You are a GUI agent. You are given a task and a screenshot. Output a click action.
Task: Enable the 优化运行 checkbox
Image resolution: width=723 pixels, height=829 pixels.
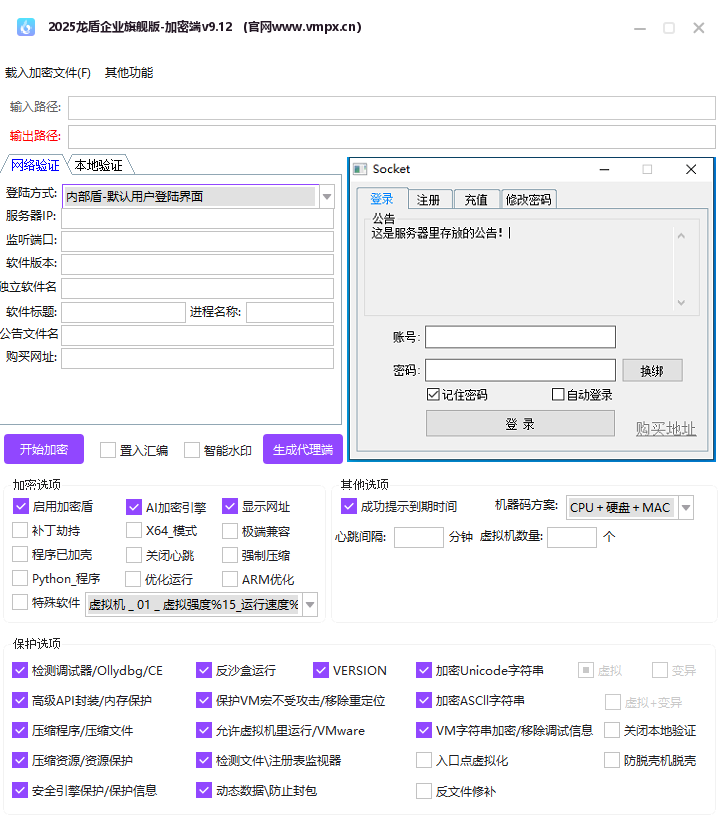tap(133, 579)
